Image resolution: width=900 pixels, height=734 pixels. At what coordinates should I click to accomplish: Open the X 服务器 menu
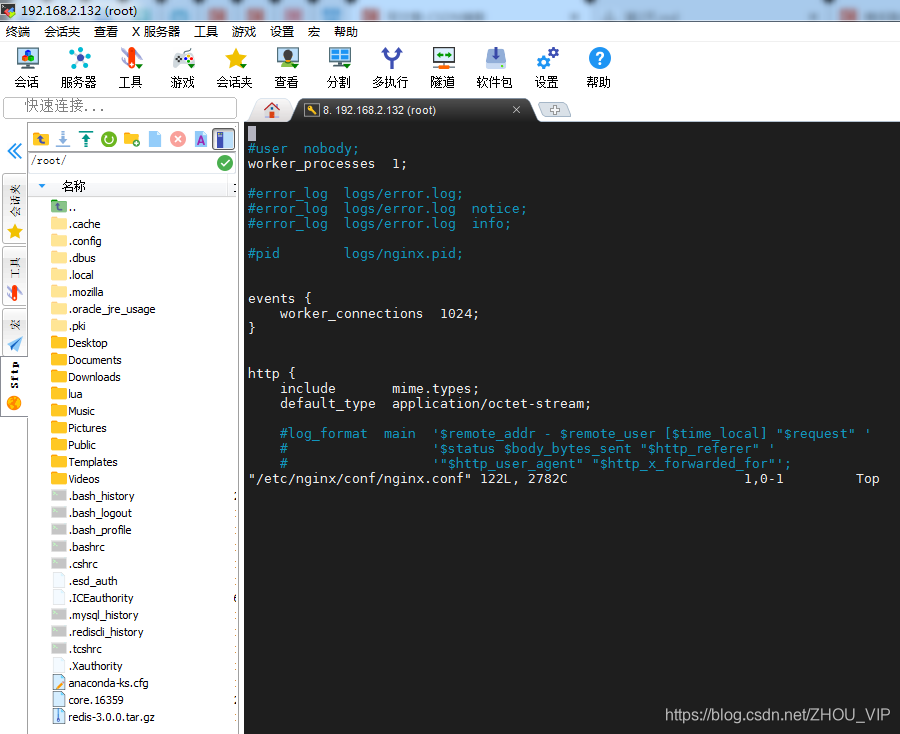tap(156, 32)
